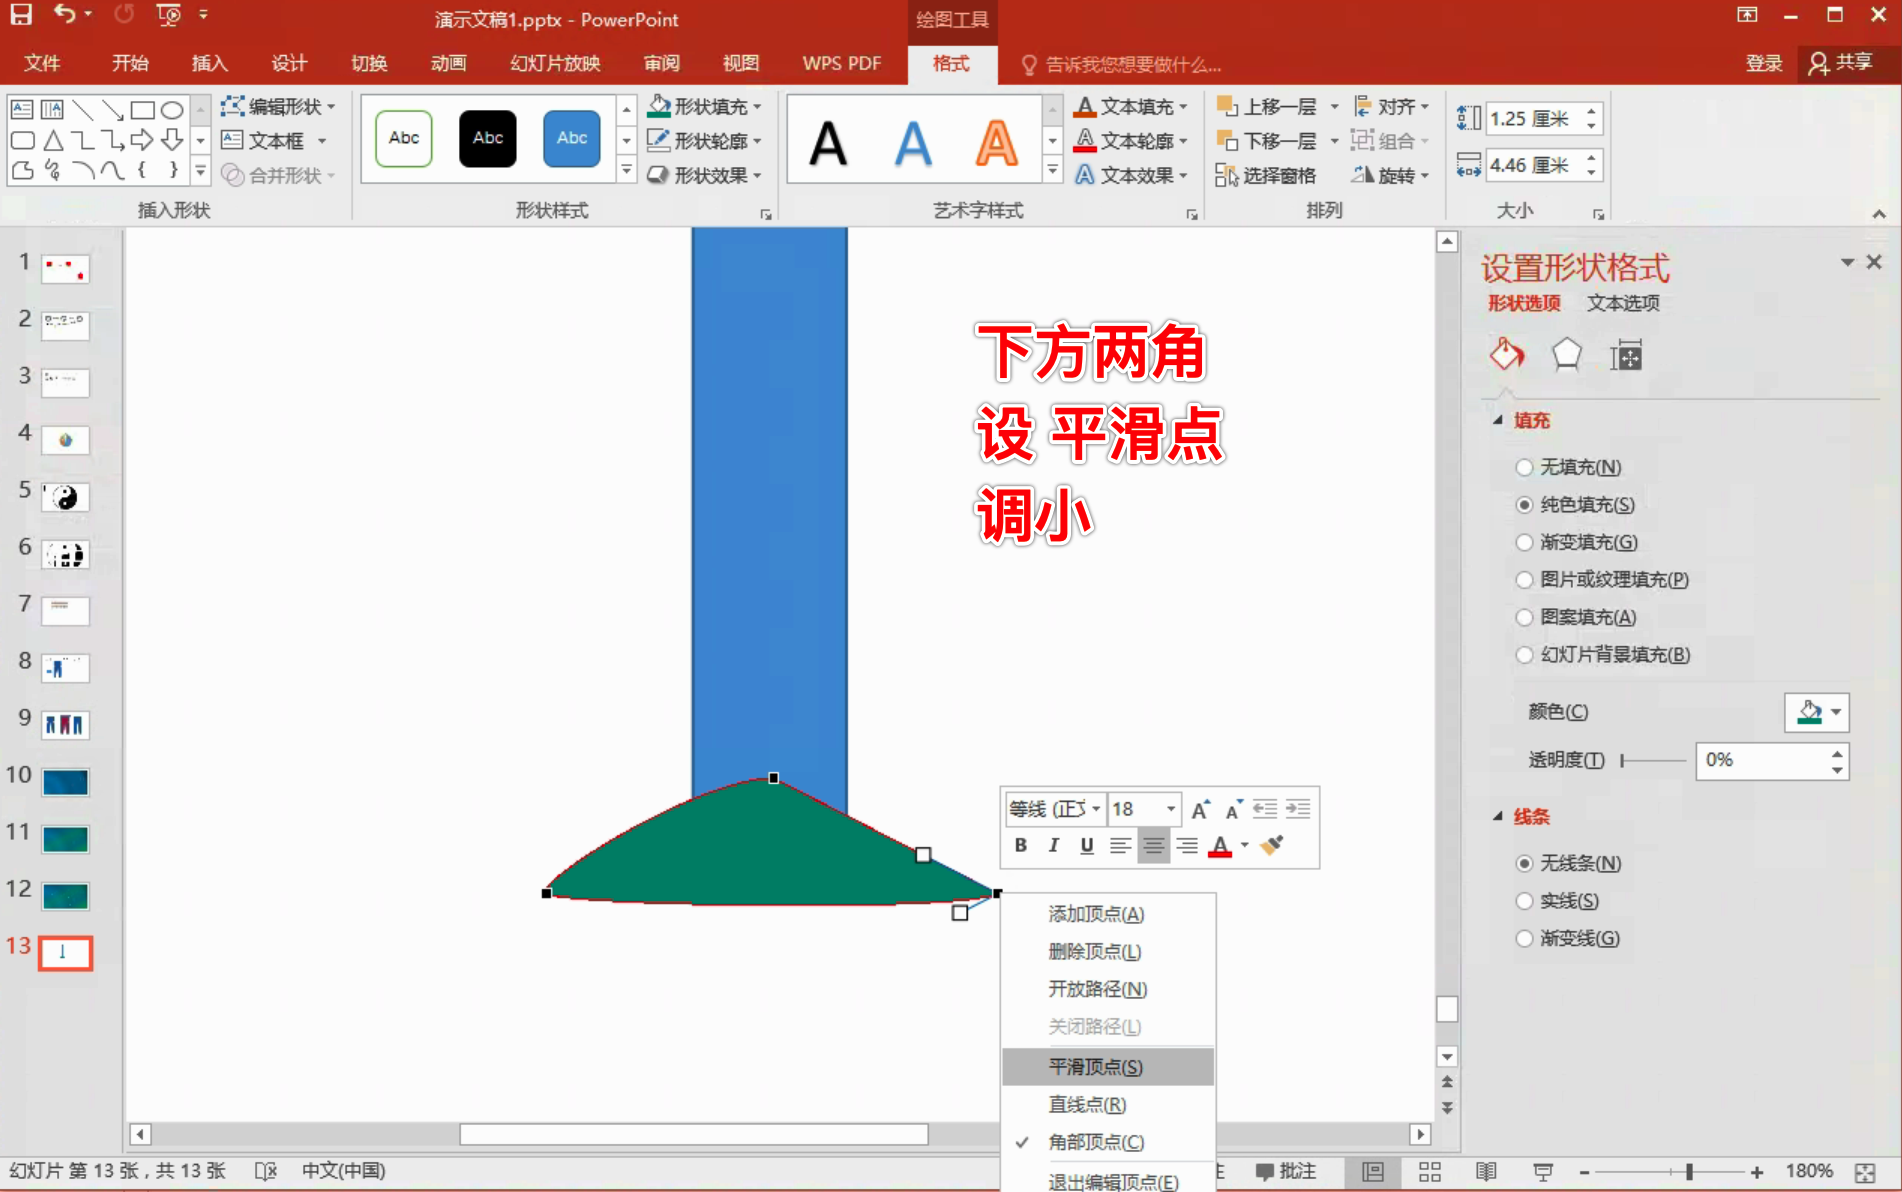The height and width of the screenshot is (1192, 1902).
Task: Choose Delete Point (删除顶点) in context menu
Action: 1107,951
